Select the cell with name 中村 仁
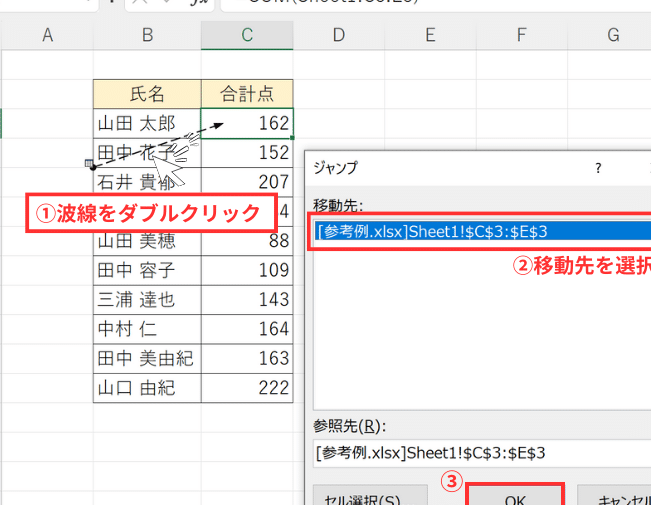Image resolution: width=651 pixels, height=505 pixels. [147, 329]
